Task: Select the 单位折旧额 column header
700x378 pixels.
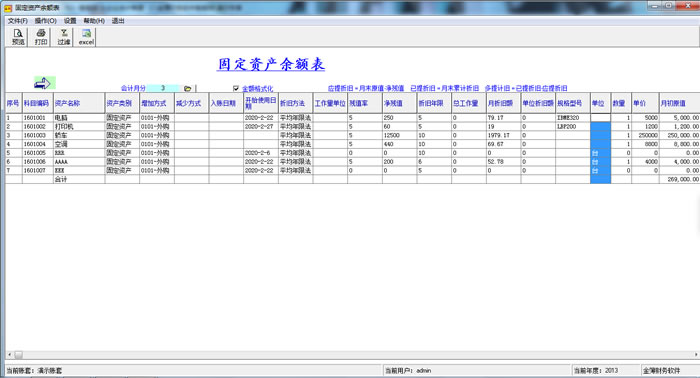Action: (538, 103)
